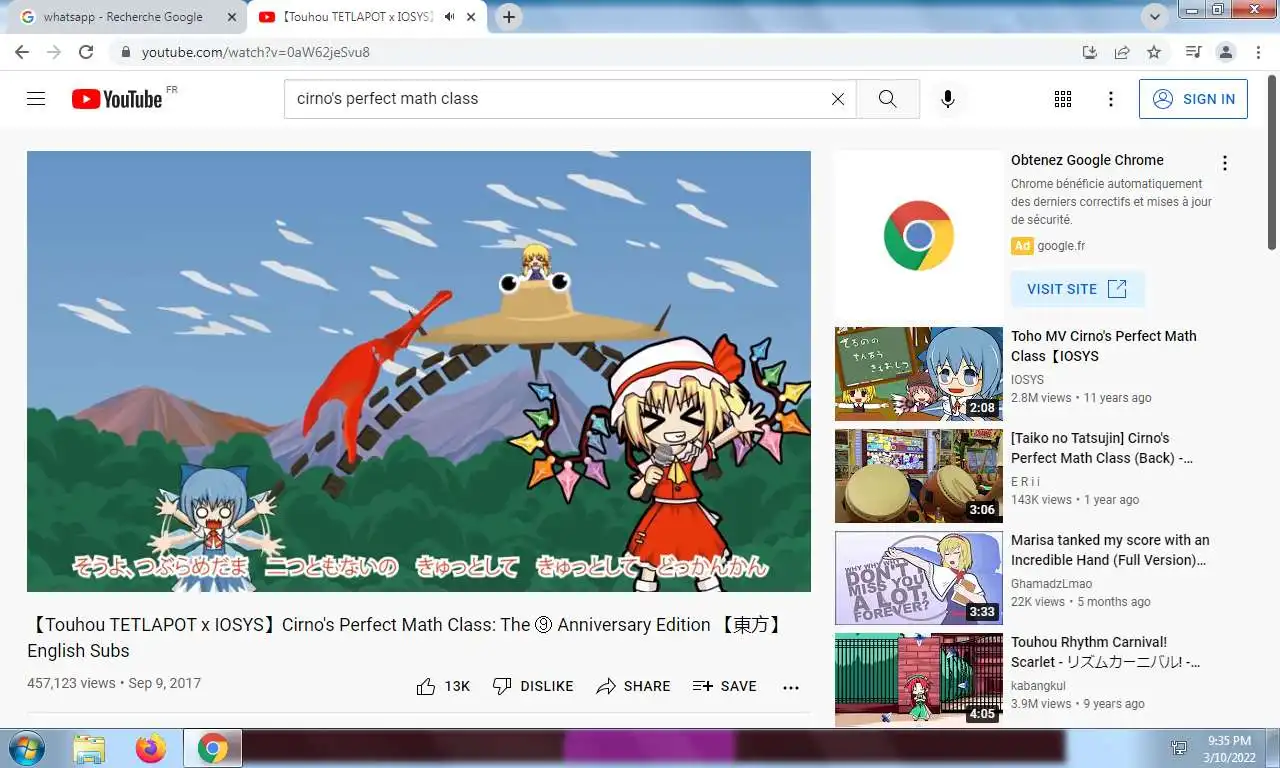Open the Taiko no Tatsujin video thumbnail

tap(918, 476)
